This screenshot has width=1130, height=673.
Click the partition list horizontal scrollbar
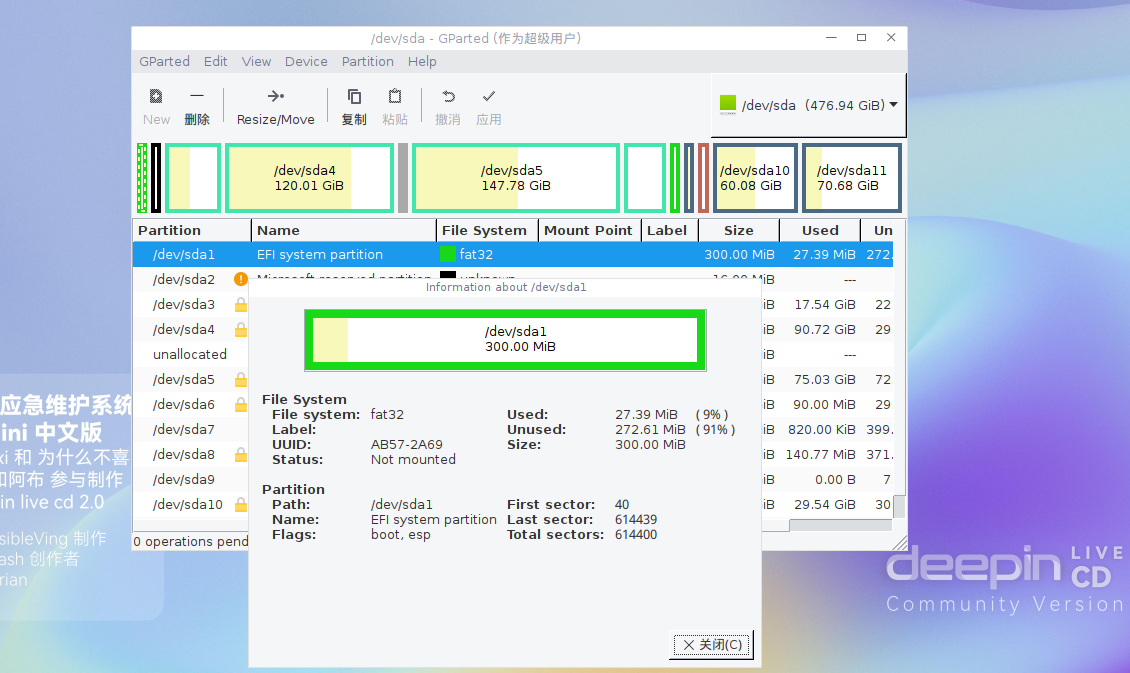coord(840,525)
